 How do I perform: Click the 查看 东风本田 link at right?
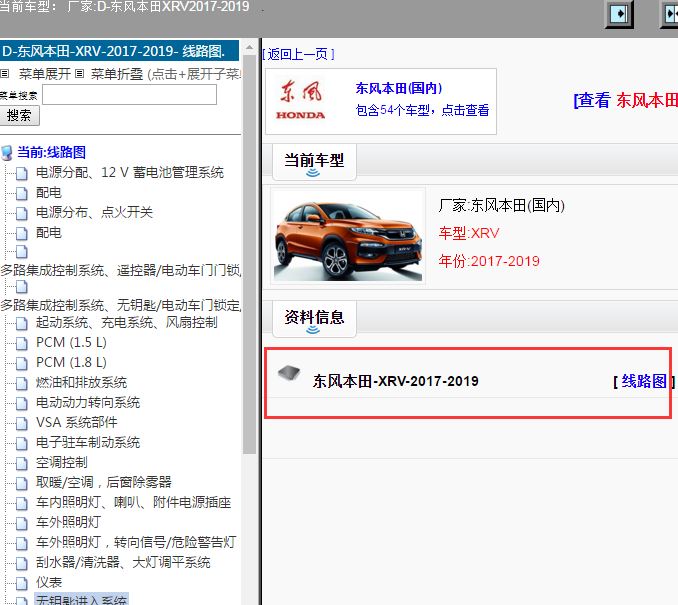625,100
